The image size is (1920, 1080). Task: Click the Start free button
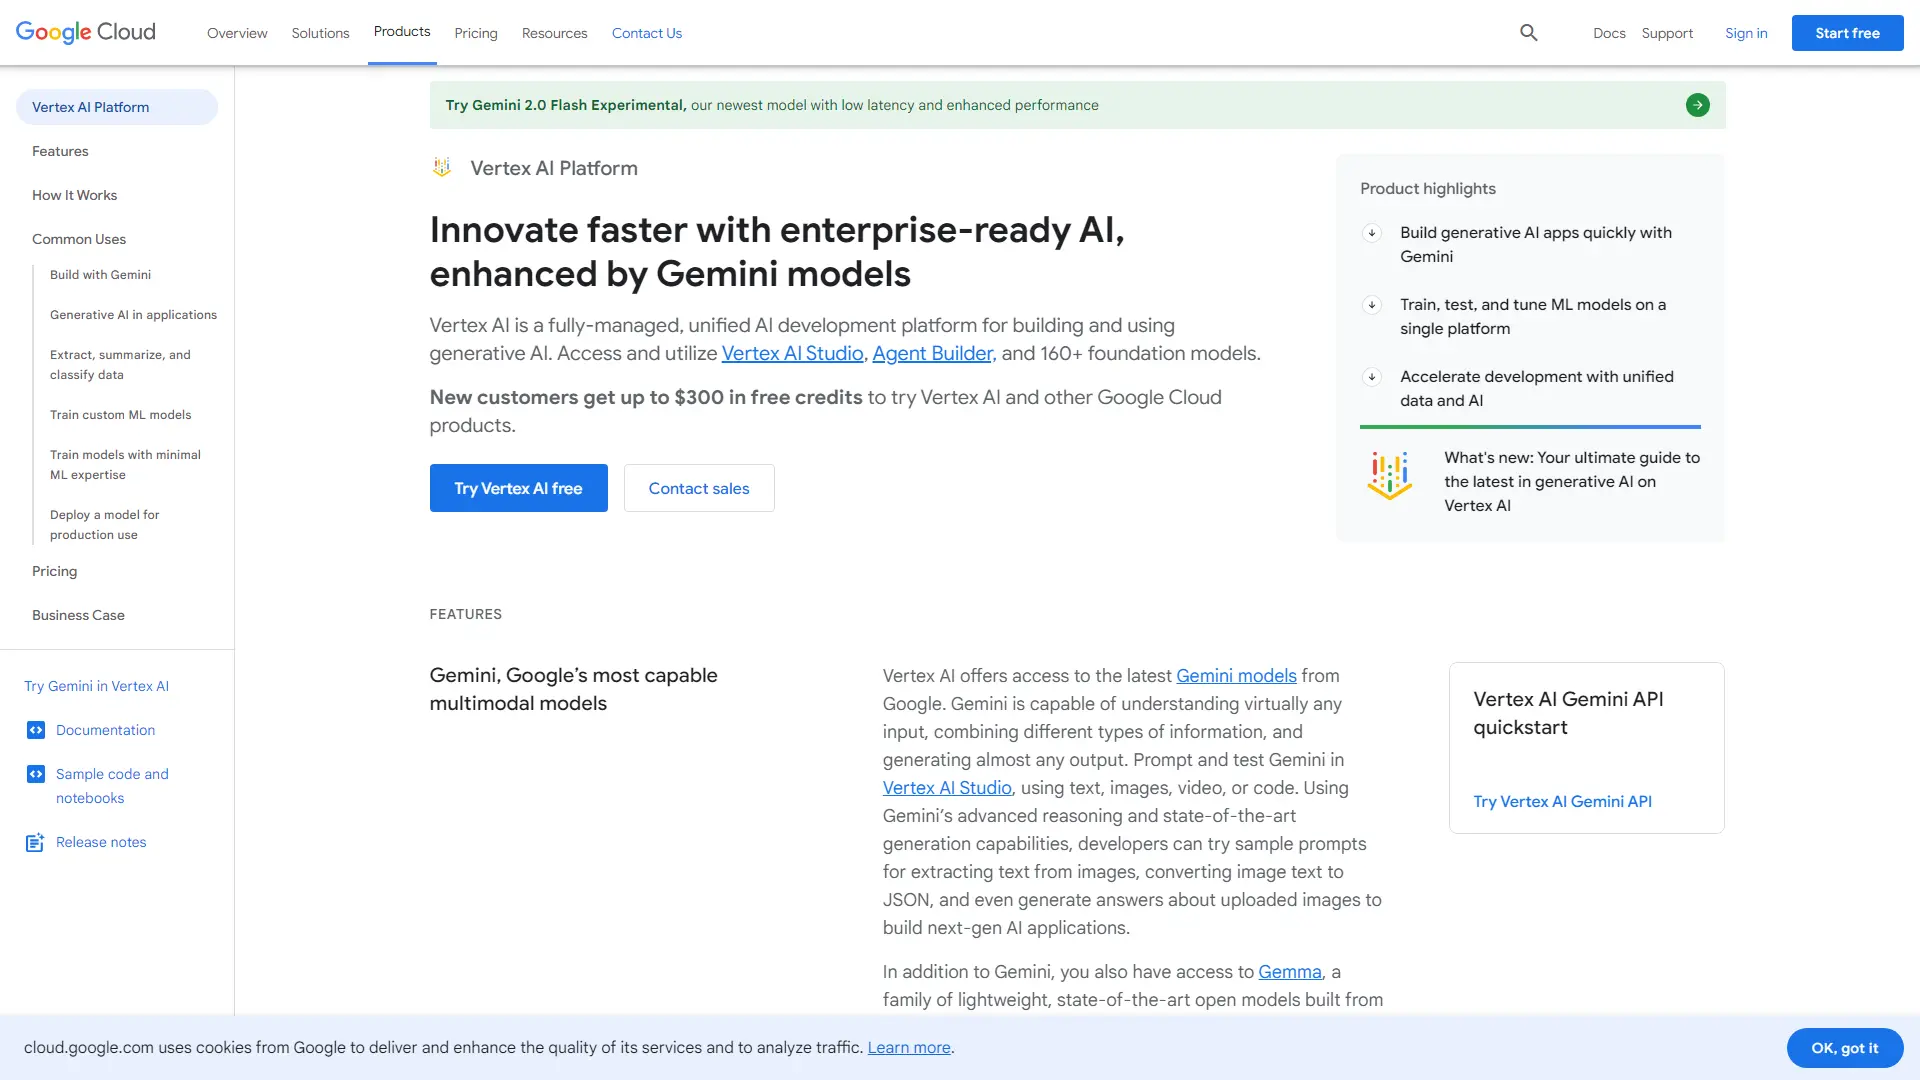click(x=1847, y=32)
